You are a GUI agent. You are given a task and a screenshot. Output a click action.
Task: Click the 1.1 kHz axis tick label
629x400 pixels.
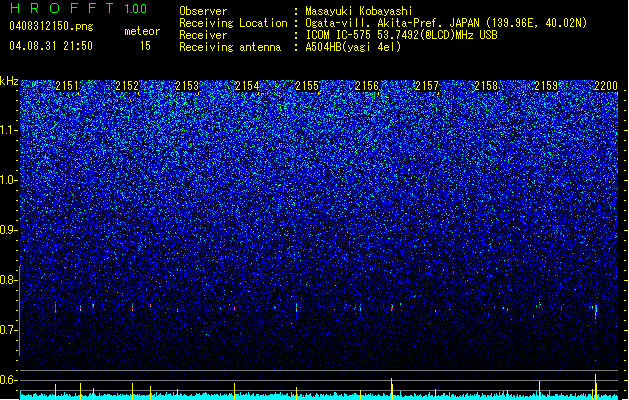[9, 130]
